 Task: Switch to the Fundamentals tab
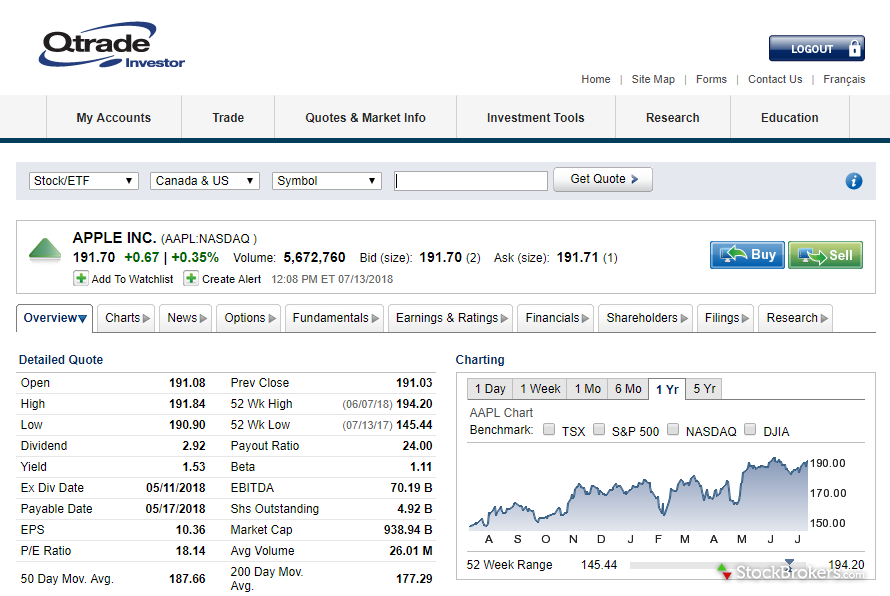point(335,318)
